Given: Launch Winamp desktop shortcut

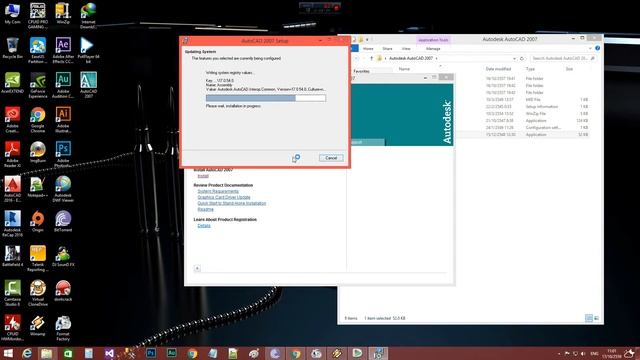Looking at the screenshot, I should click(x=38, y=326).
